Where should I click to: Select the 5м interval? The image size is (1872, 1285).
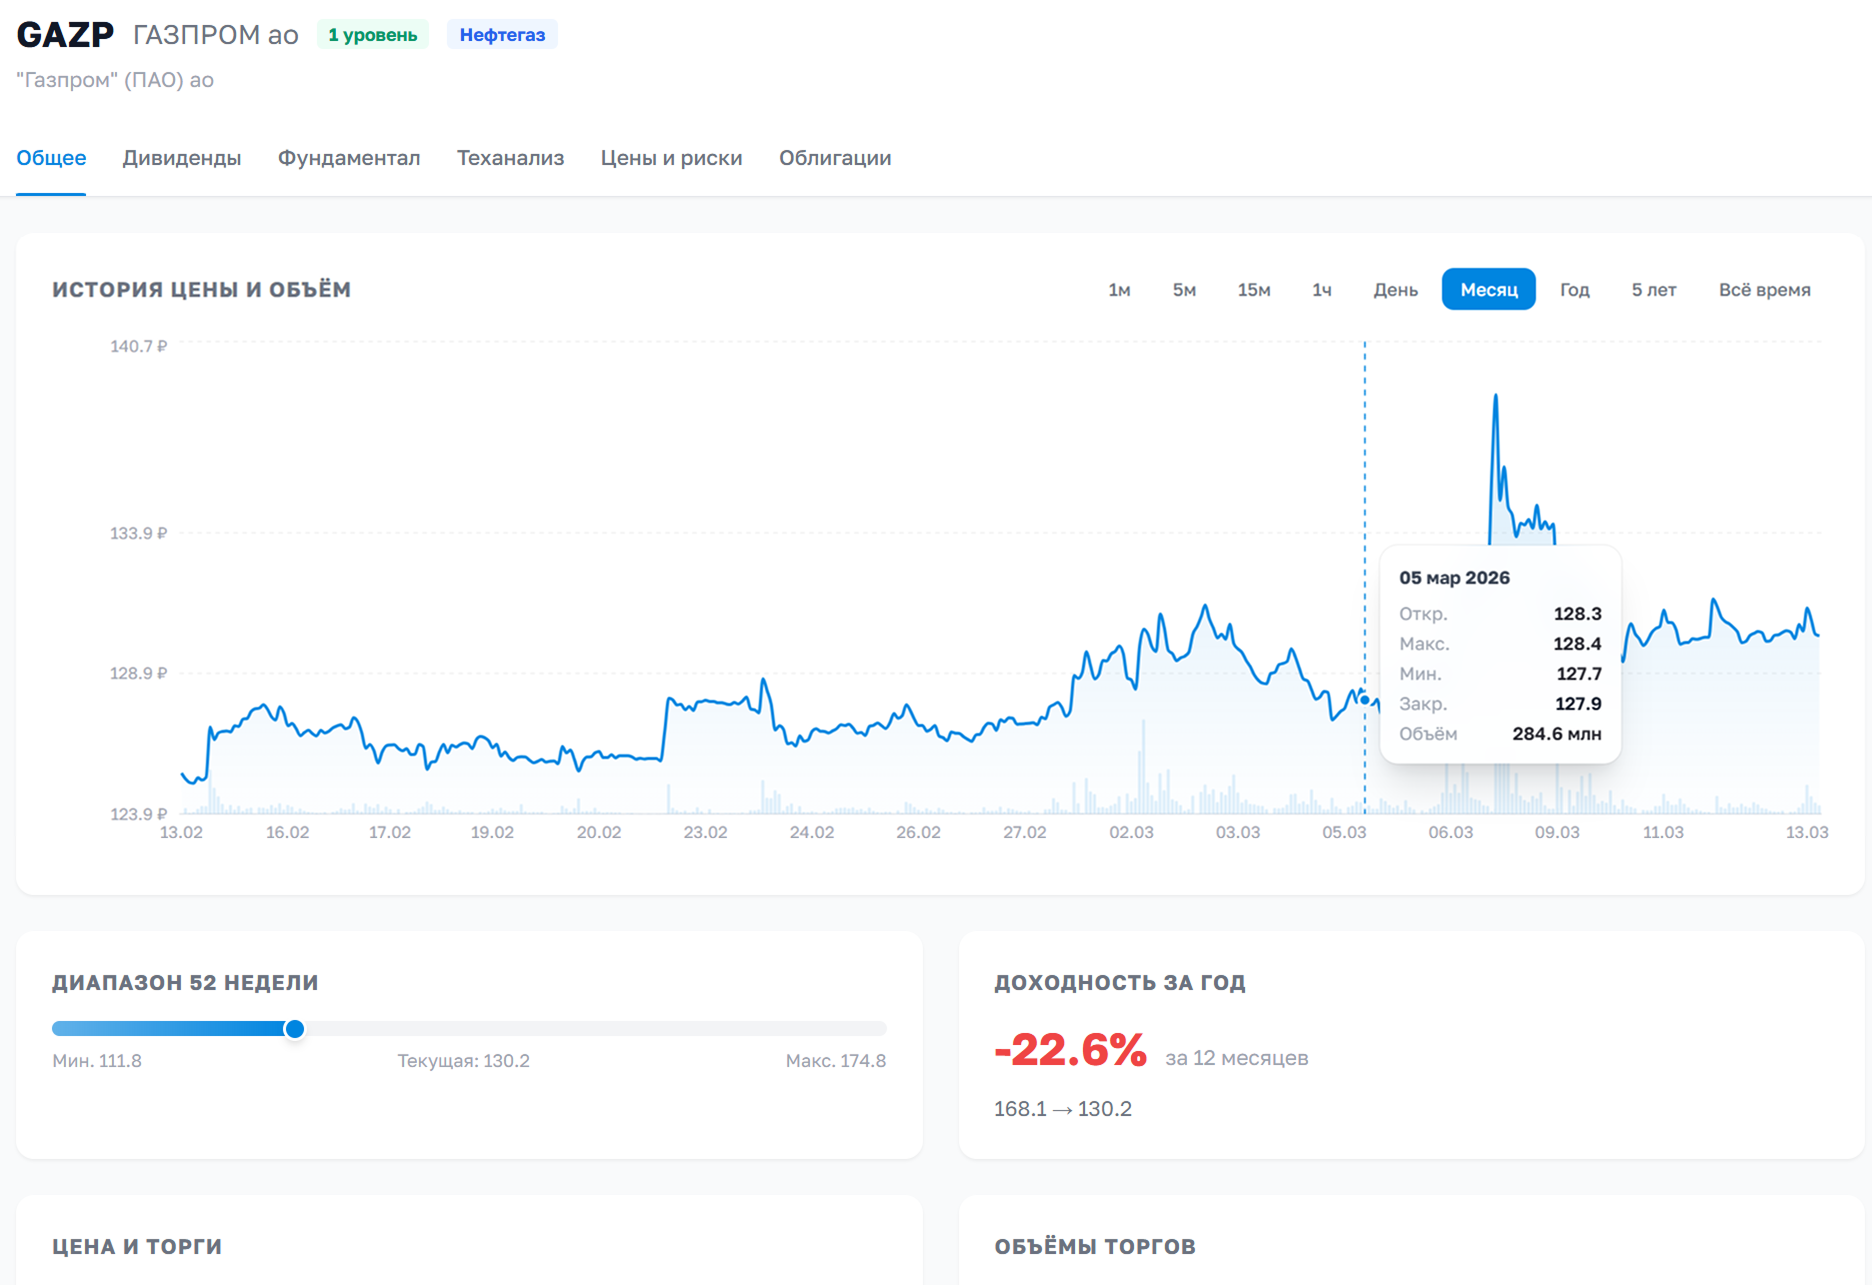[1184, 290]
